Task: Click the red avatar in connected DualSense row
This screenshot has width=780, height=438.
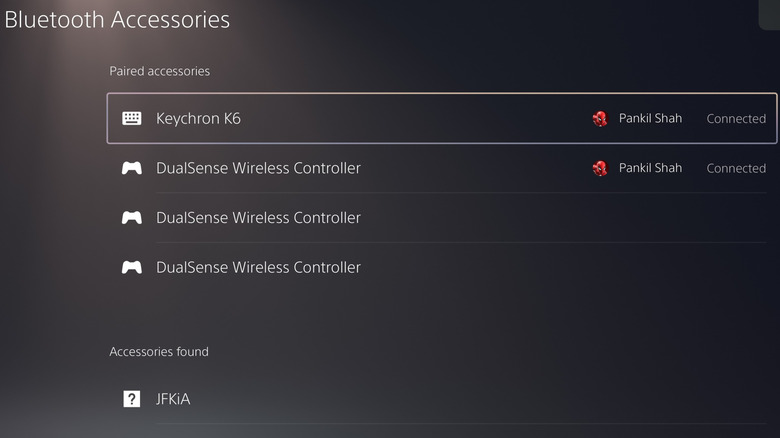Action: (x=600, y=168)
